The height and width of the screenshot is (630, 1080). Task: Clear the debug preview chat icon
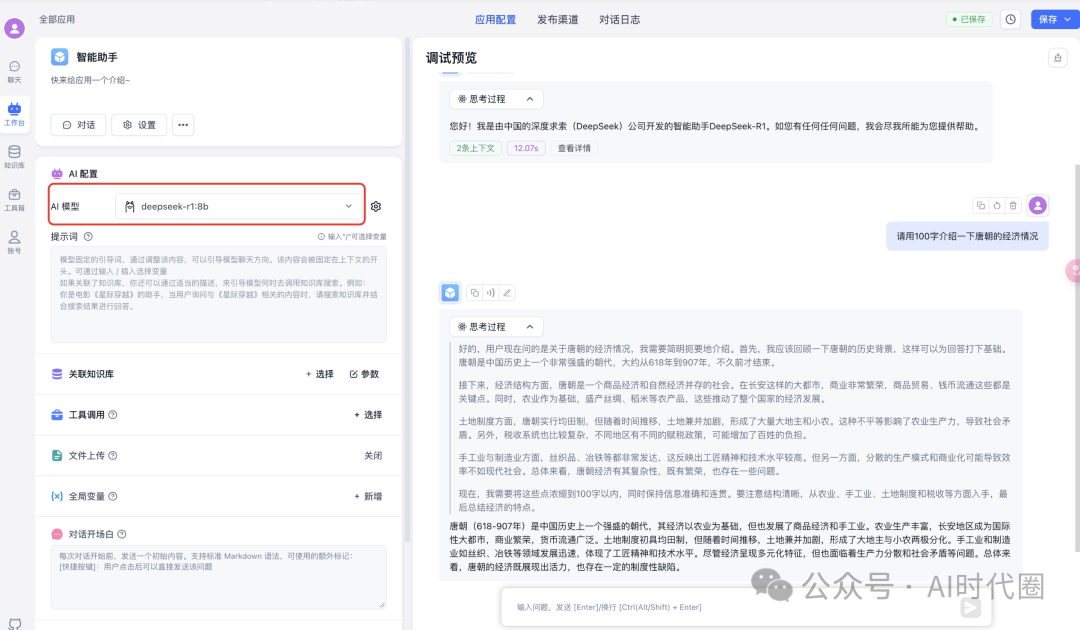1058,58
